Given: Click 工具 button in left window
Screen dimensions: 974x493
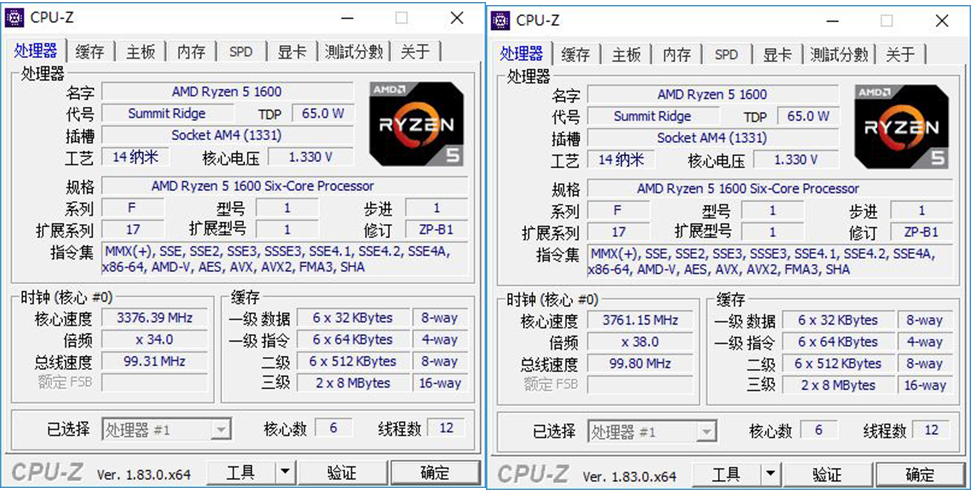Looking at the screenshot, I should [x=241, y=473].
